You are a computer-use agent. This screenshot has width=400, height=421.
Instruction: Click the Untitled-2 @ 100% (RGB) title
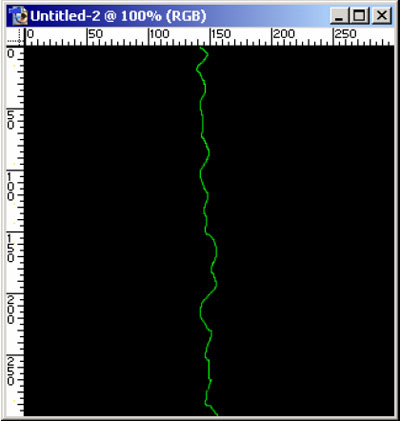[x=118, y=16]
